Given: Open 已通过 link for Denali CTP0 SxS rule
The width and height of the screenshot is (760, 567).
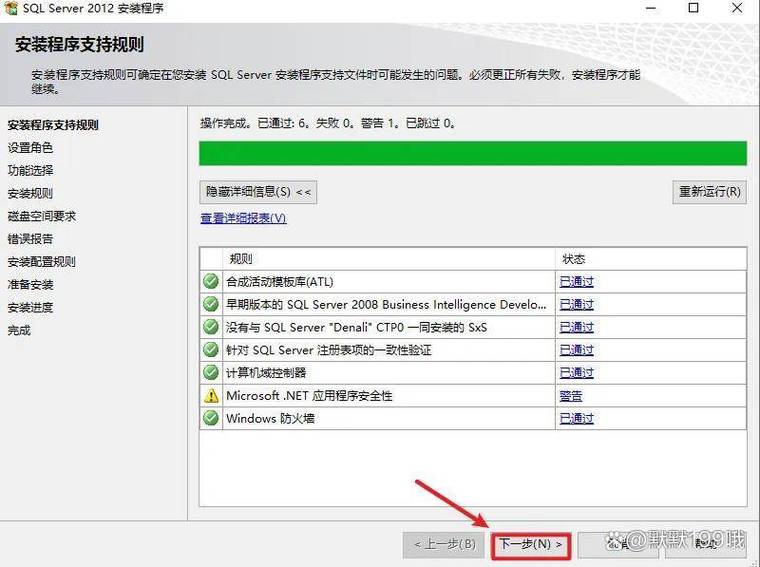Looking at the screenshot, I should pyautogui.click(x=576, y=327).
